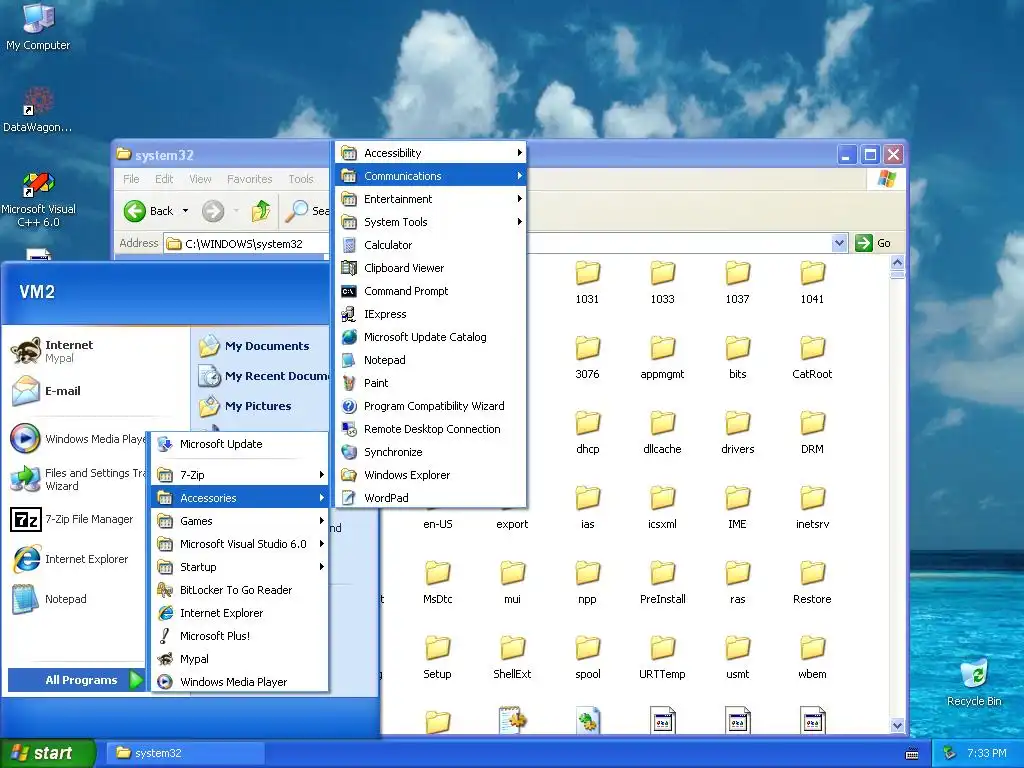Expand Games program group
The height and width of the screenshot is (768, 1024).
click(x=240, y=520)
